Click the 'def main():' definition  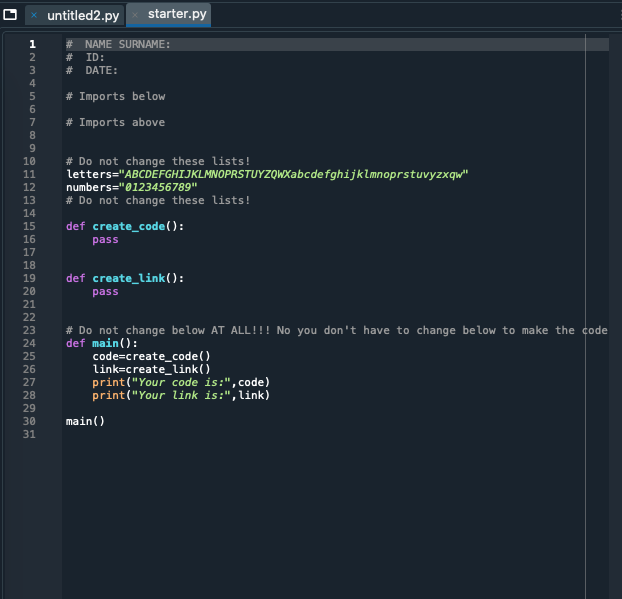102,343
